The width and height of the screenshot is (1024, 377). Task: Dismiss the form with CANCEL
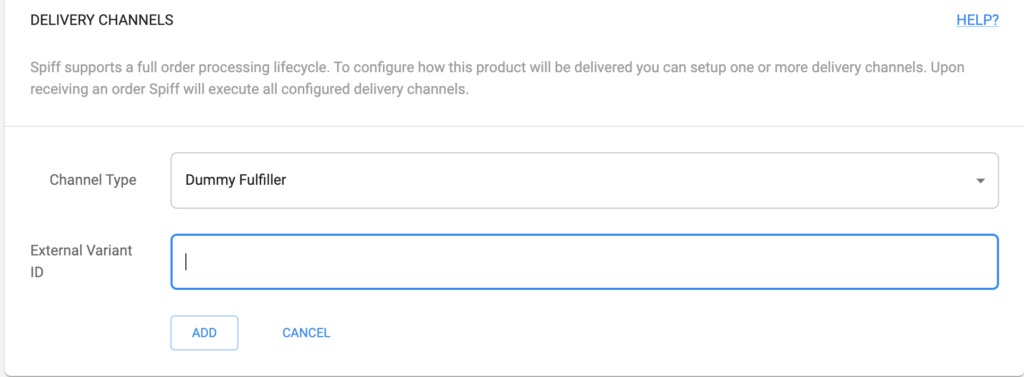click(x=306, y=333)
